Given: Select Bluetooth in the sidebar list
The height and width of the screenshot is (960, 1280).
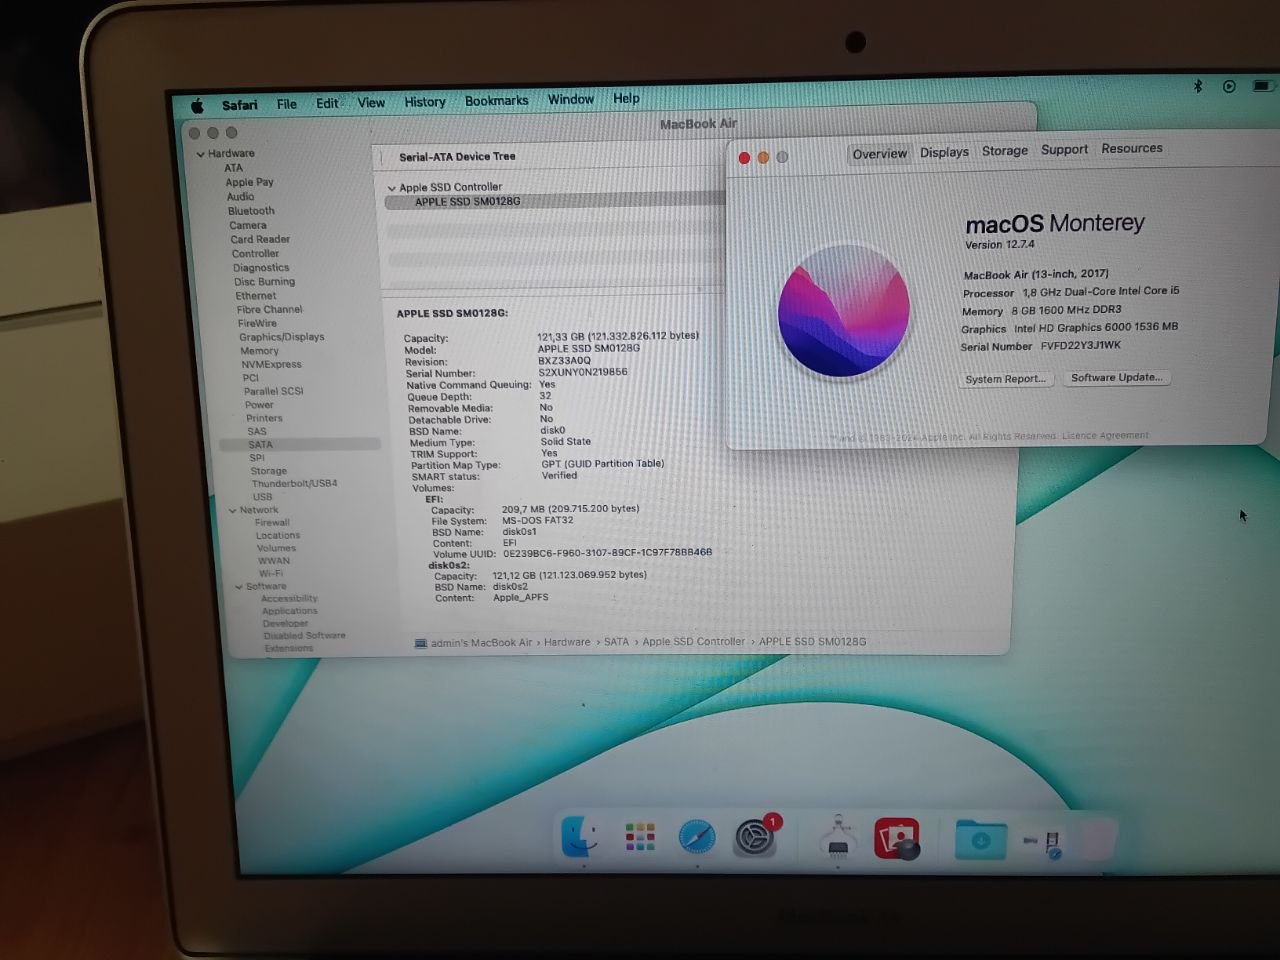Looking at the screenshot, I should tap(251, 211).
